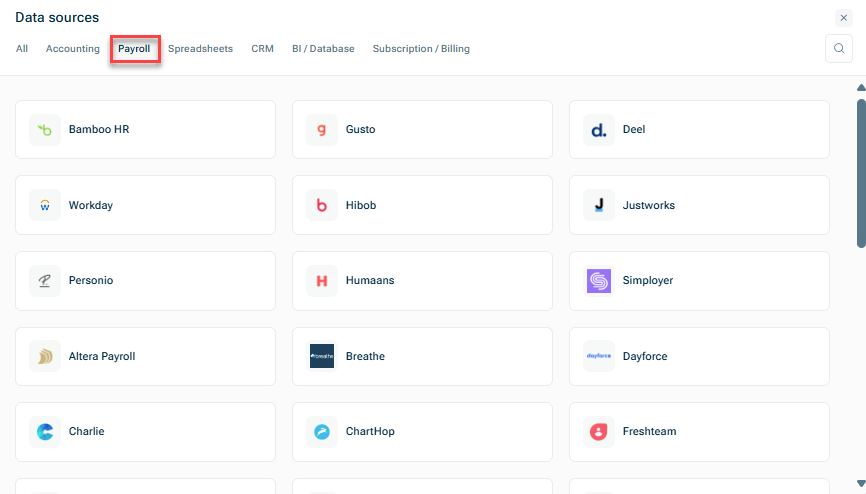The height and width of the screenshot is (494, 866).
Task: Select the ChartHop logo icon
Action: (322, 432)
